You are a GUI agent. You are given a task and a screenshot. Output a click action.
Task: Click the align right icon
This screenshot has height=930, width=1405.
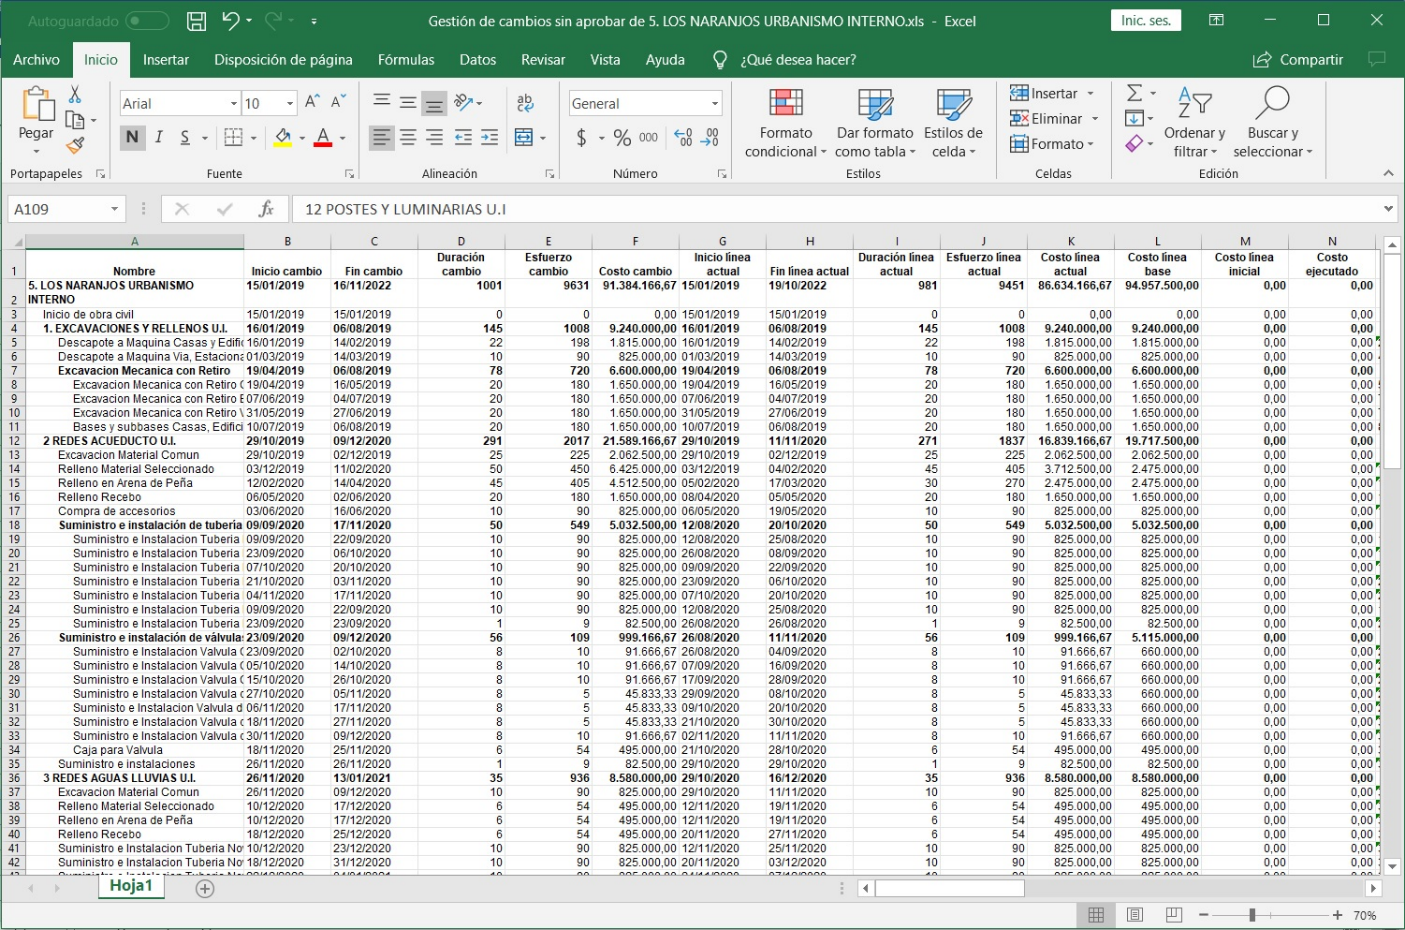click(434, 138)
